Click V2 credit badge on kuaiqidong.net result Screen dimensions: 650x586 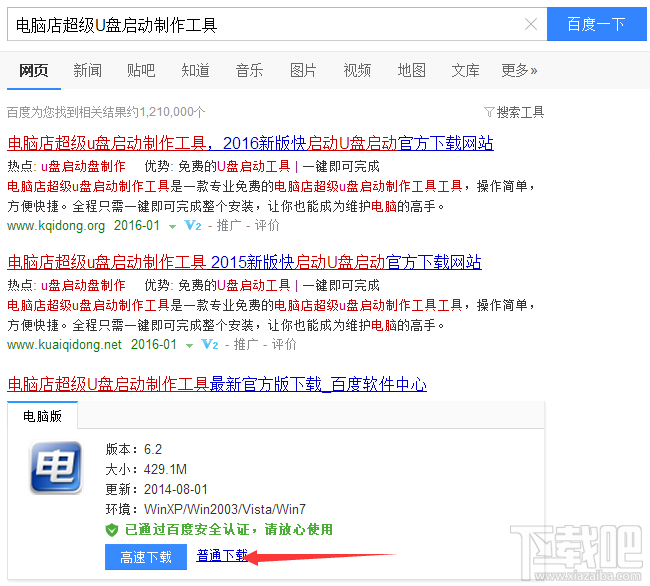210,344
